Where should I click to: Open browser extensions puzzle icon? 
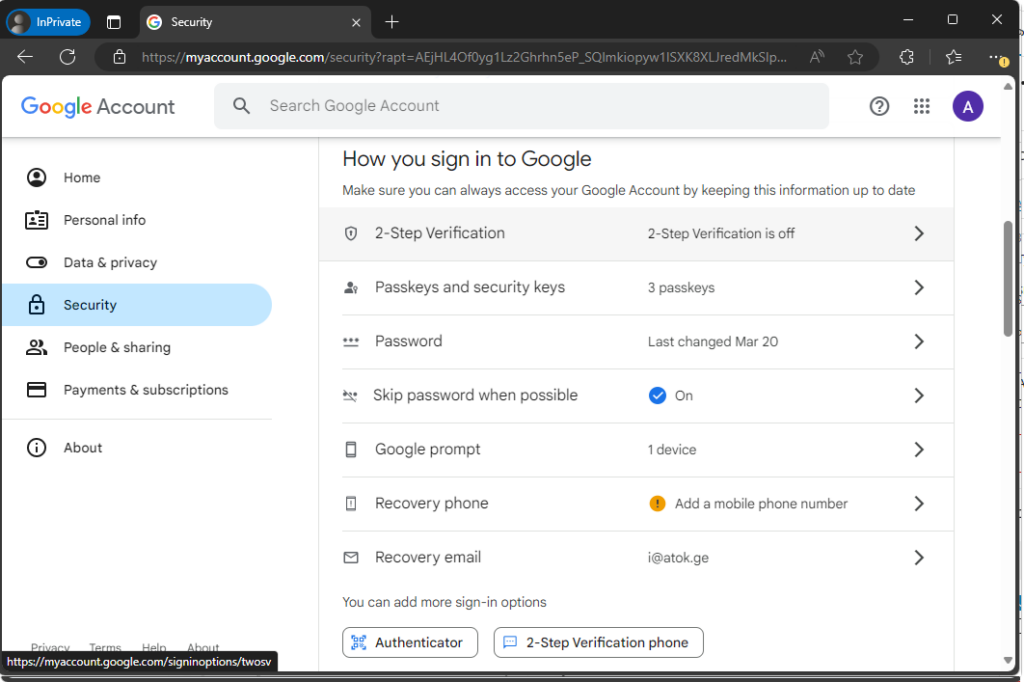[907, 57]
